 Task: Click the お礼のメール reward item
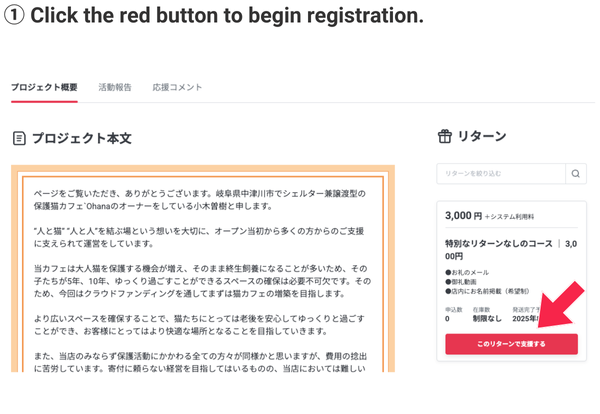click(470, 273)
